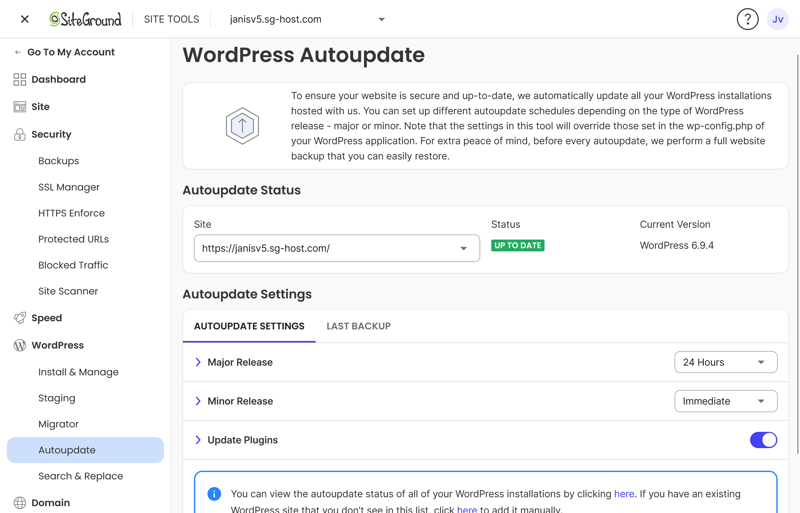Click the Speed rocket icon
This screenshot has width=800, height=513.
[x=19, y=317]
